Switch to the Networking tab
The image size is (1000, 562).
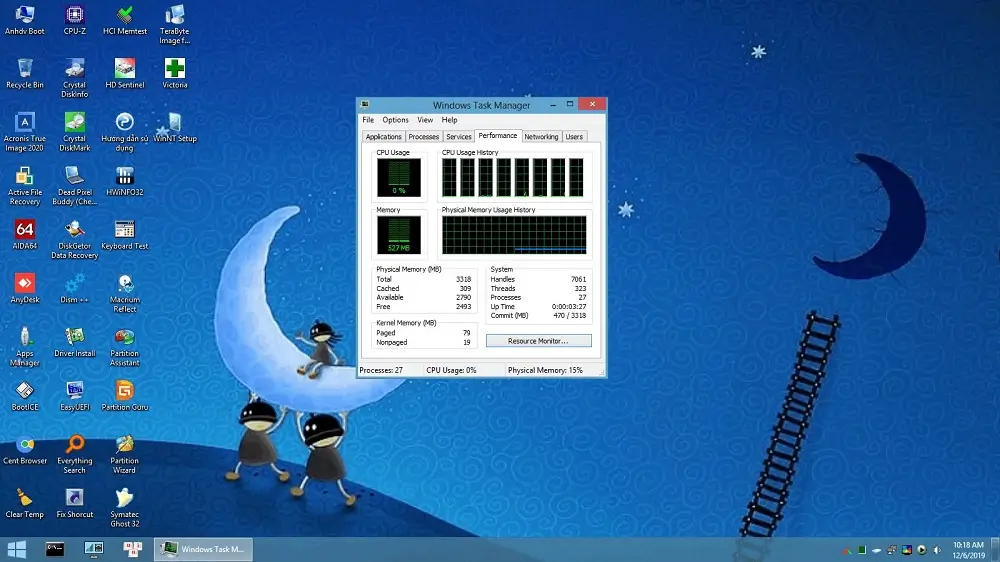pyautogui.click(x=541, y=137)
